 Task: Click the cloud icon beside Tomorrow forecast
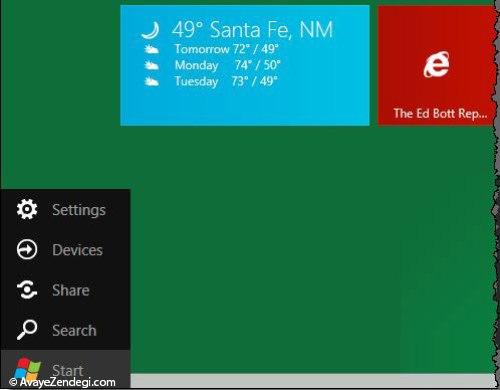click(151, 49)
